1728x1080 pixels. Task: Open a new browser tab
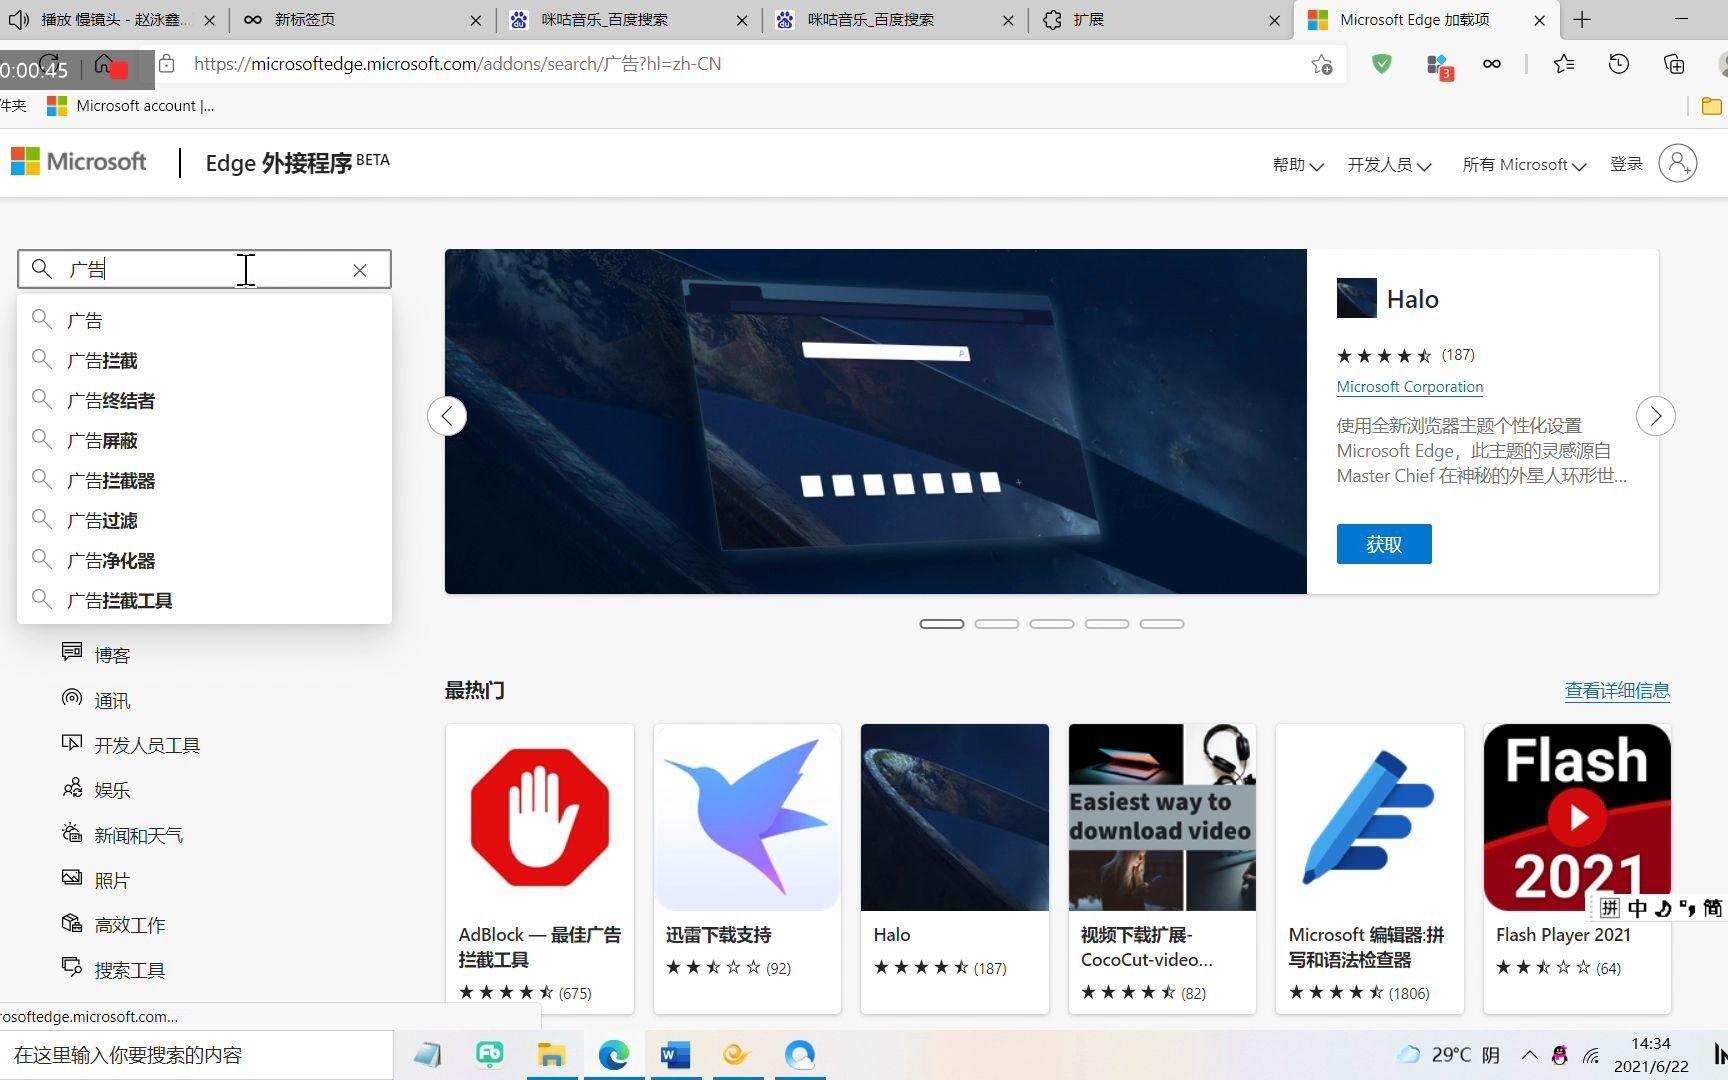(1582, 20)
